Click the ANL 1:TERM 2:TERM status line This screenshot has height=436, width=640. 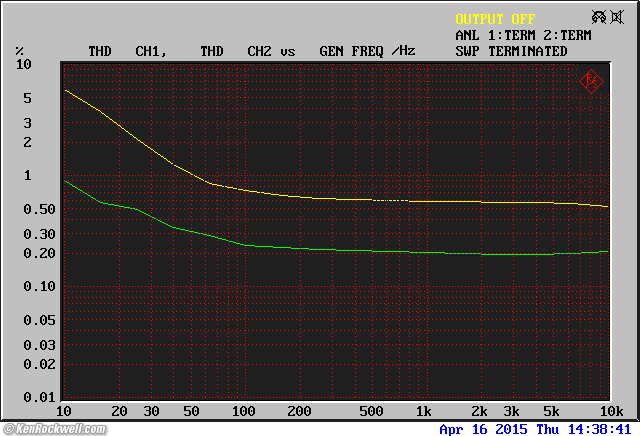(523, 35)
